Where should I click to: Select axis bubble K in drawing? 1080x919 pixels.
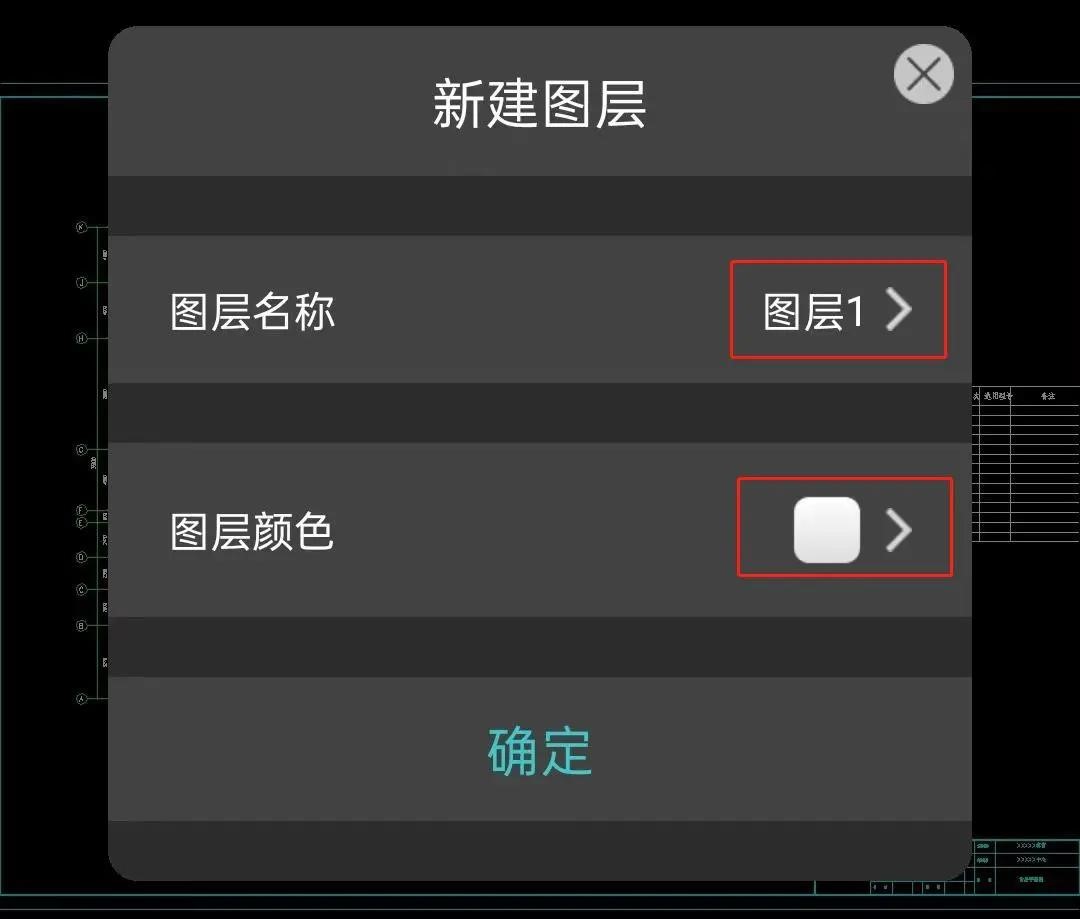81,227
